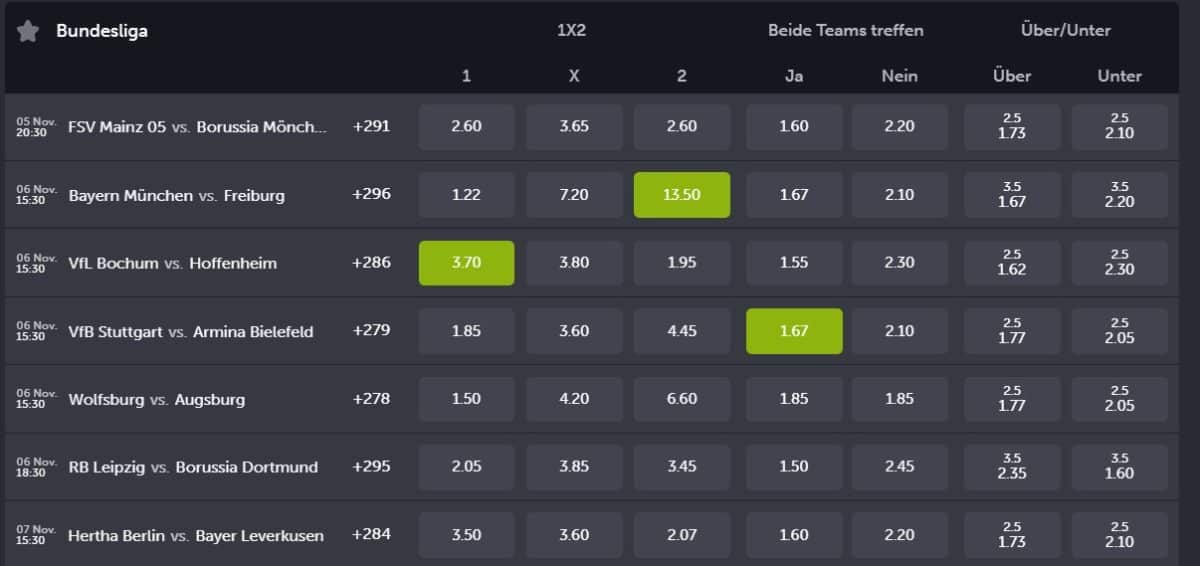Select 2.07 Bayer Leverkusen win odds
Screen dimensions: 1200x566
pos(682,535)
